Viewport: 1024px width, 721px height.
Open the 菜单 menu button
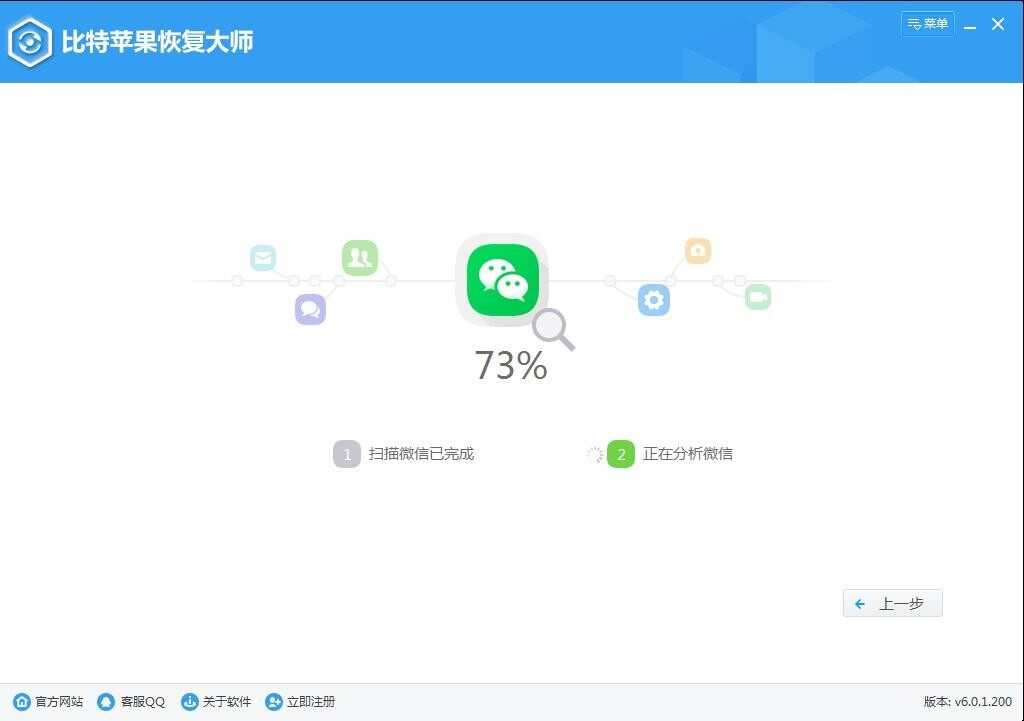coord(927,24)
